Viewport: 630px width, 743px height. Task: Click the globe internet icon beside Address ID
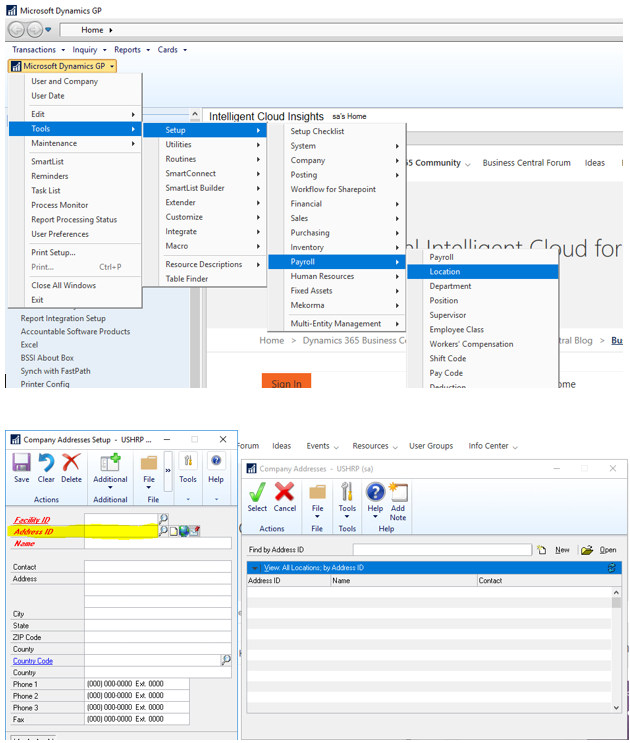point(184,531)
